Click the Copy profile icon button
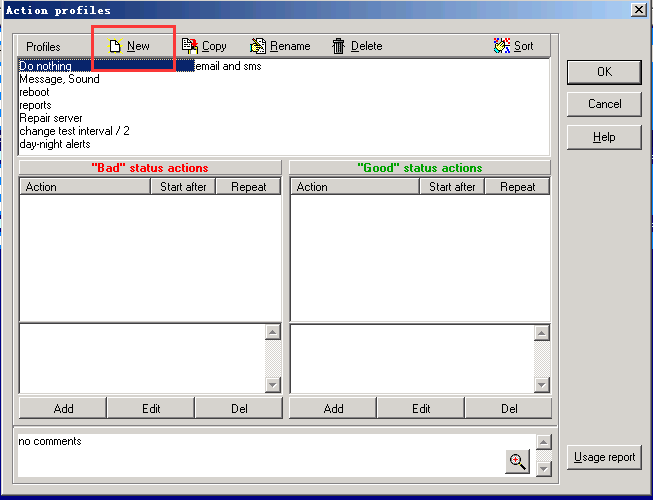This screenshot has width=653, height=500. pyautogui.click(x=189, y=46)
